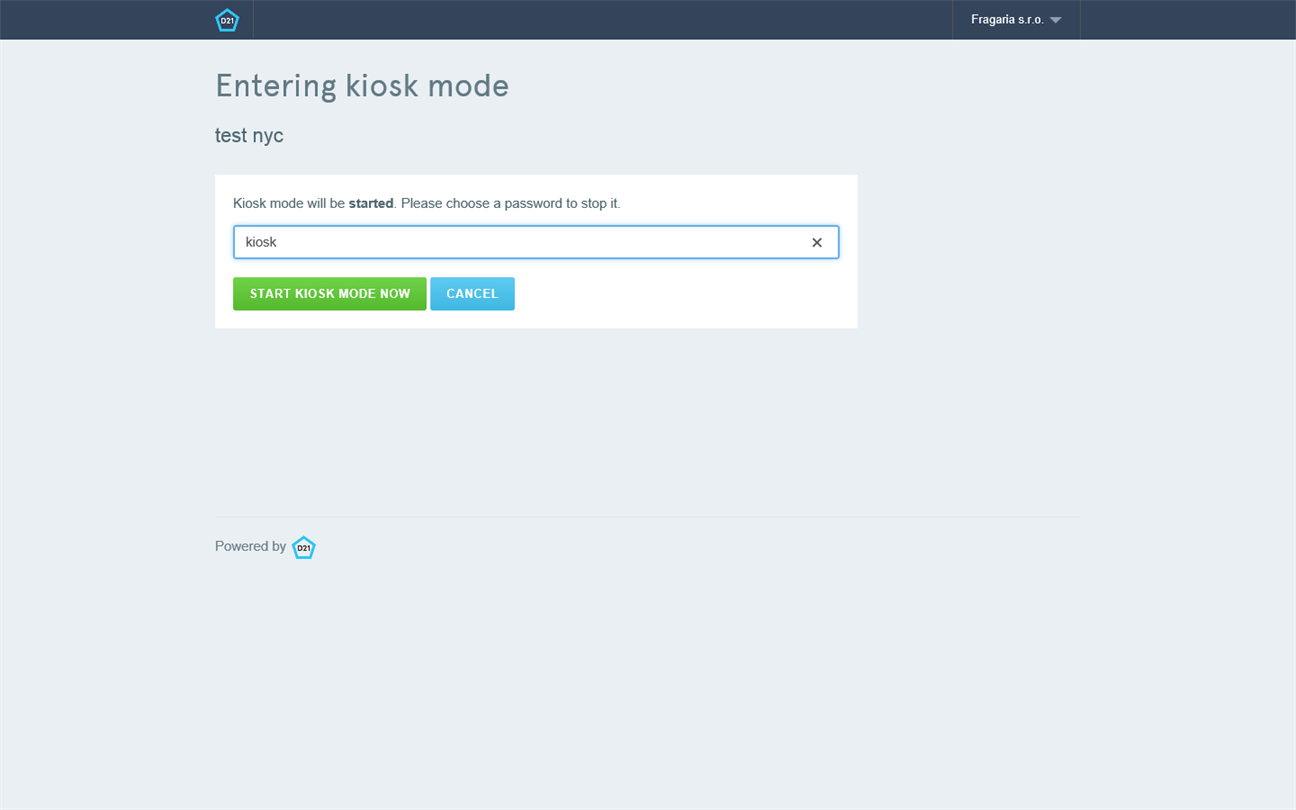Click the D21 logo in the header

click(227, 20)
